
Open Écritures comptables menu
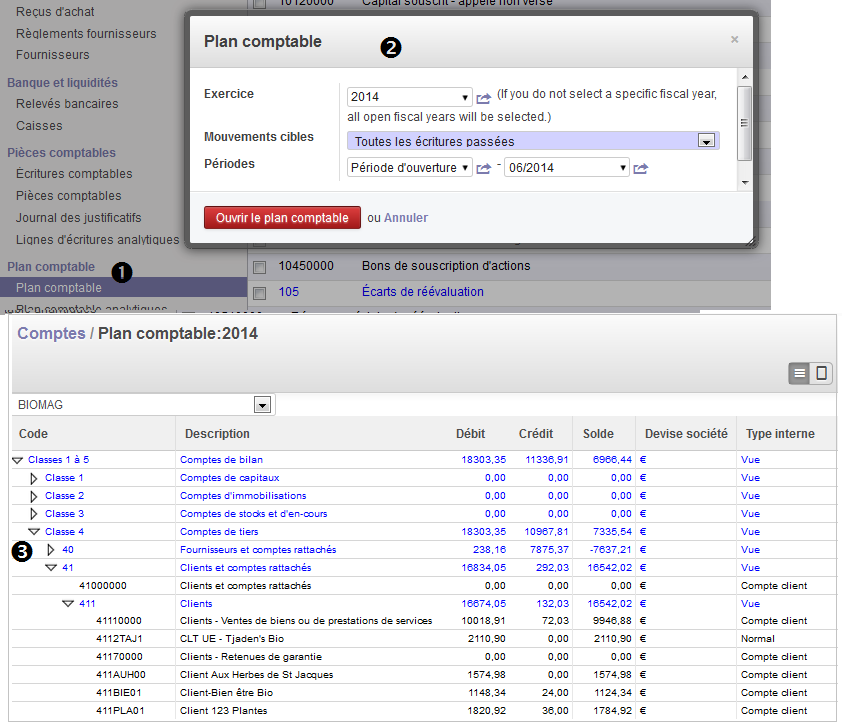click(x=74, y=174)
